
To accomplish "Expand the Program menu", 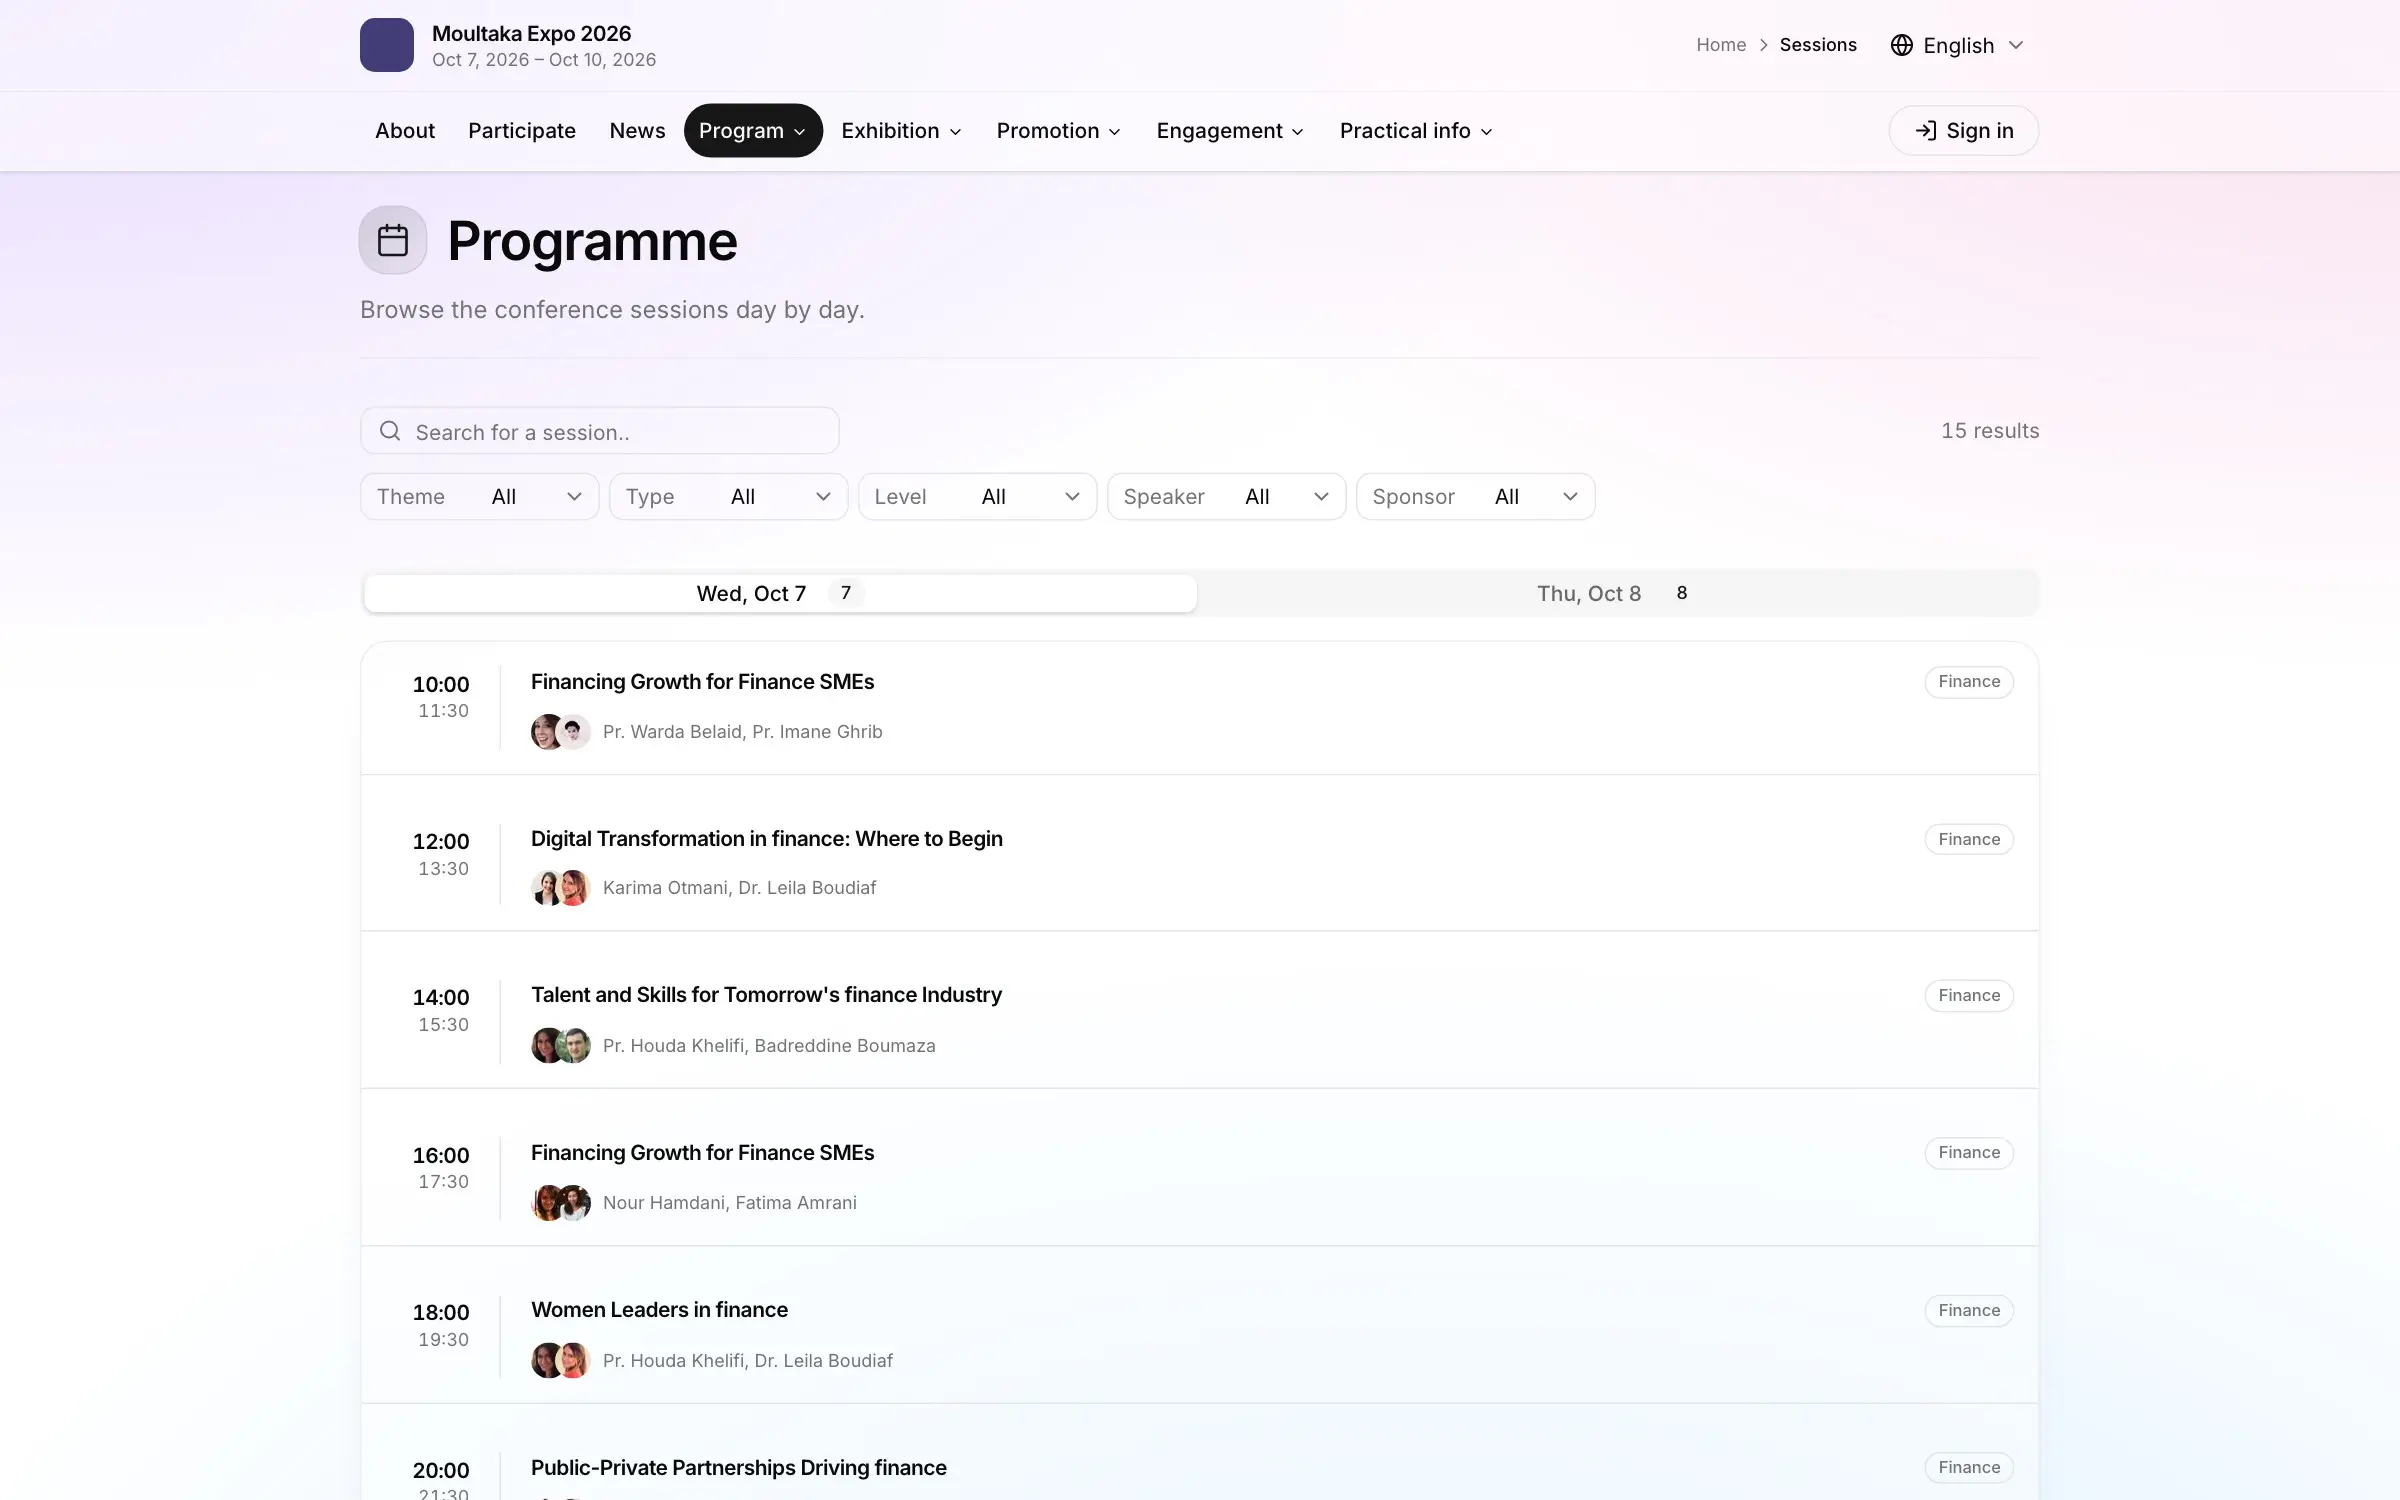I will [753, 130].
